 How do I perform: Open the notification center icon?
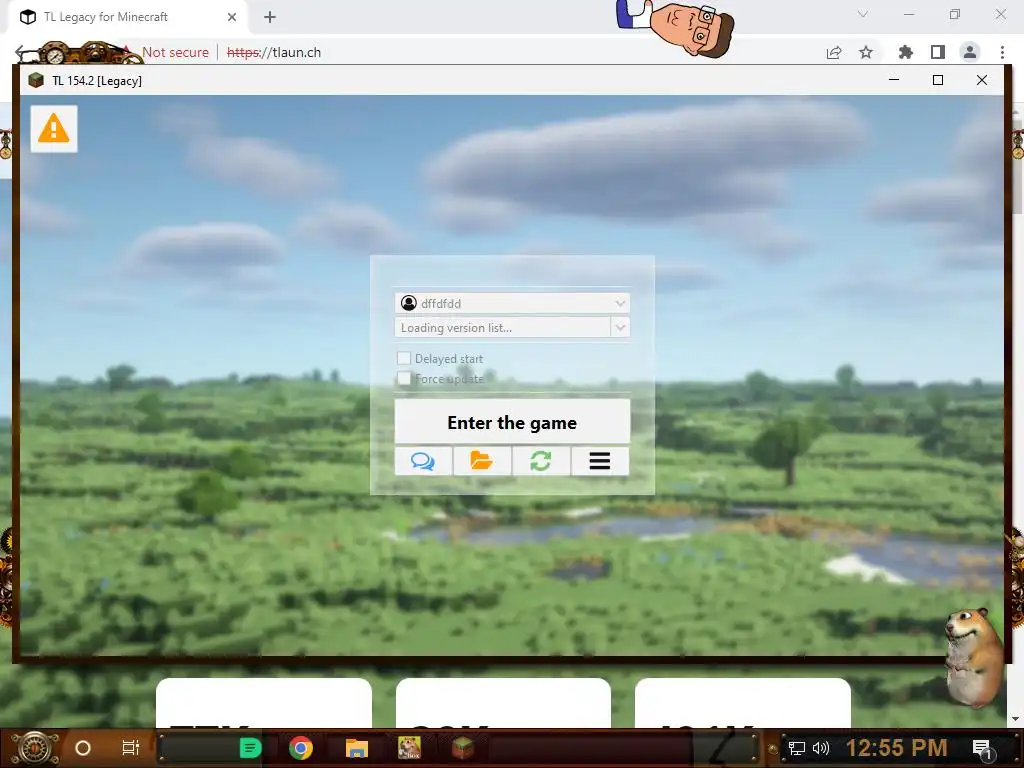[x=982, y=749]
